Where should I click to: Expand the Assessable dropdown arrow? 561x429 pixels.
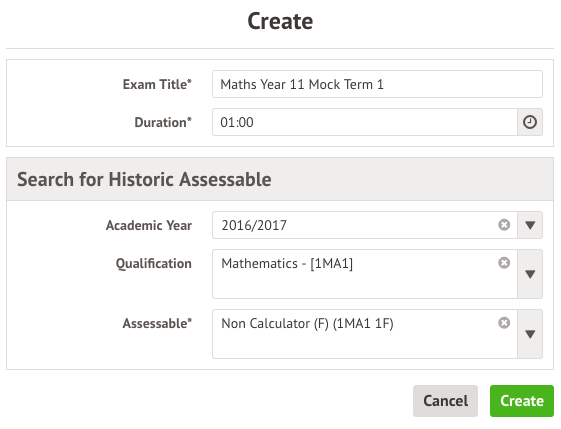click(530, 334)
